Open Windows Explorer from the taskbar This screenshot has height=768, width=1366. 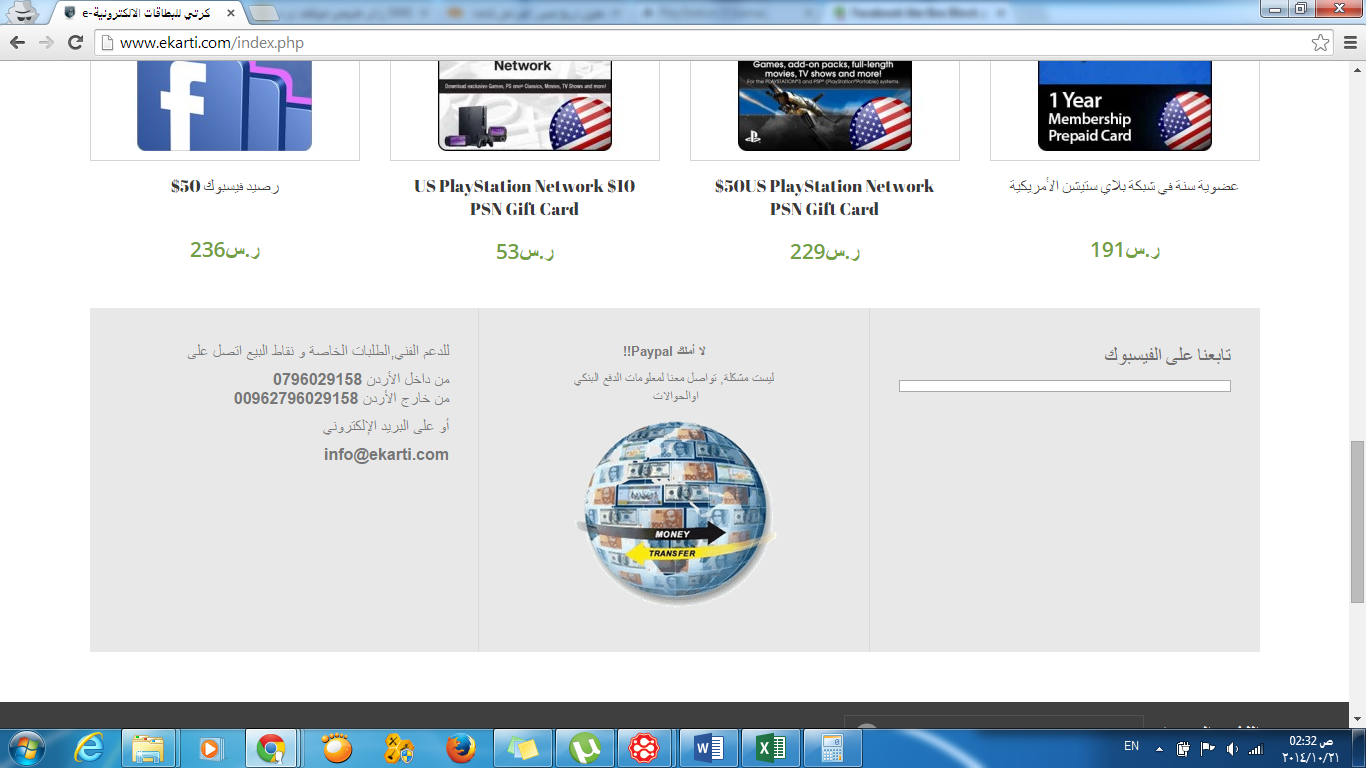[x=148, y=748]
